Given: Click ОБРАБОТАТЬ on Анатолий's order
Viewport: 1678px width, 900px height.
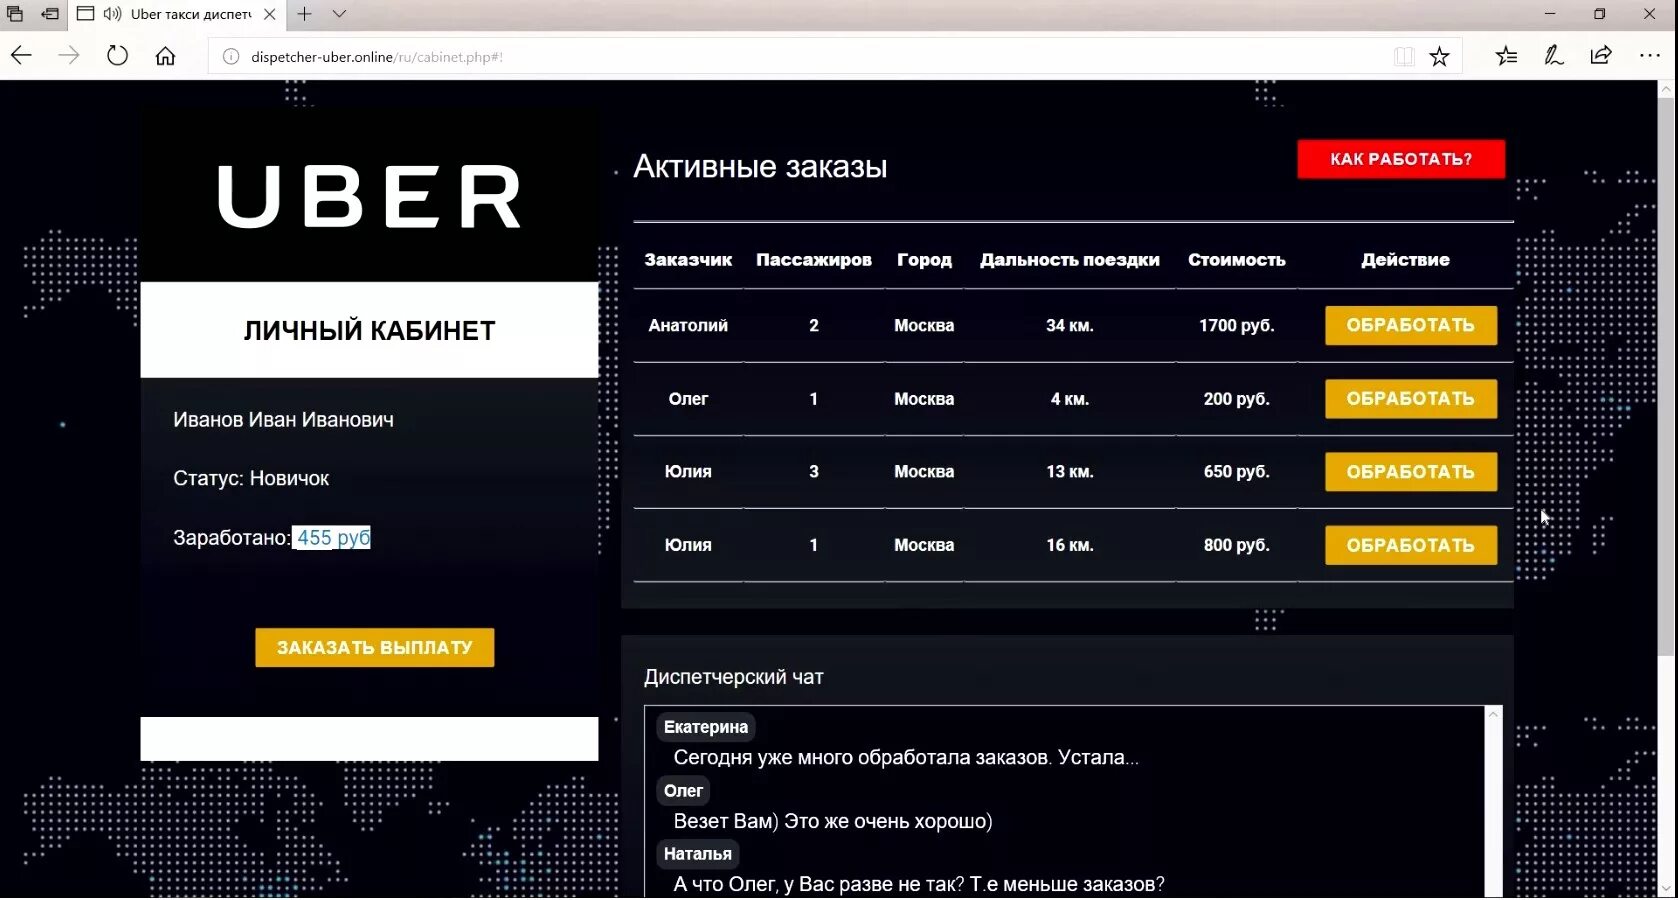Looking at the screenshot, I should coord(1410,325).
